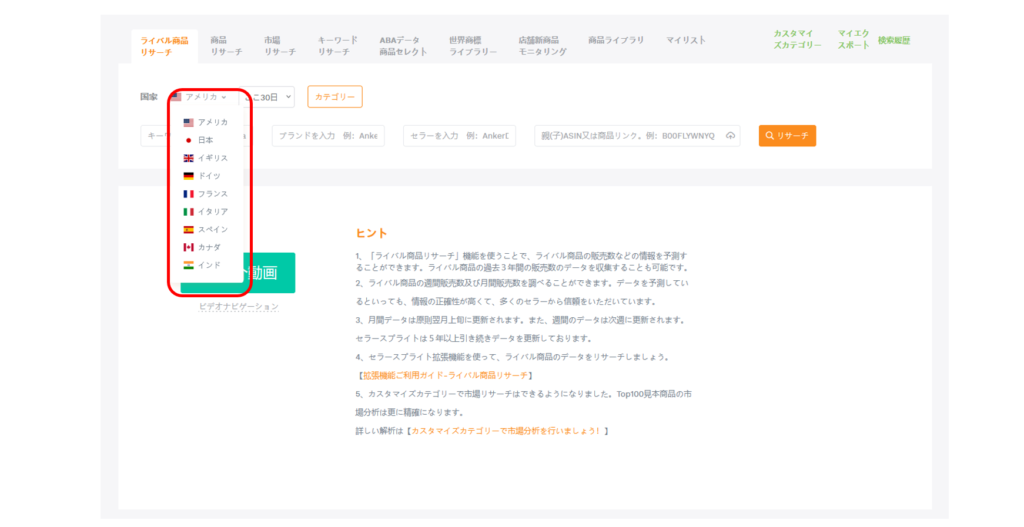Switch to 市場リサーチ tab
1024x527 pixels.
[x=279, y=46]
